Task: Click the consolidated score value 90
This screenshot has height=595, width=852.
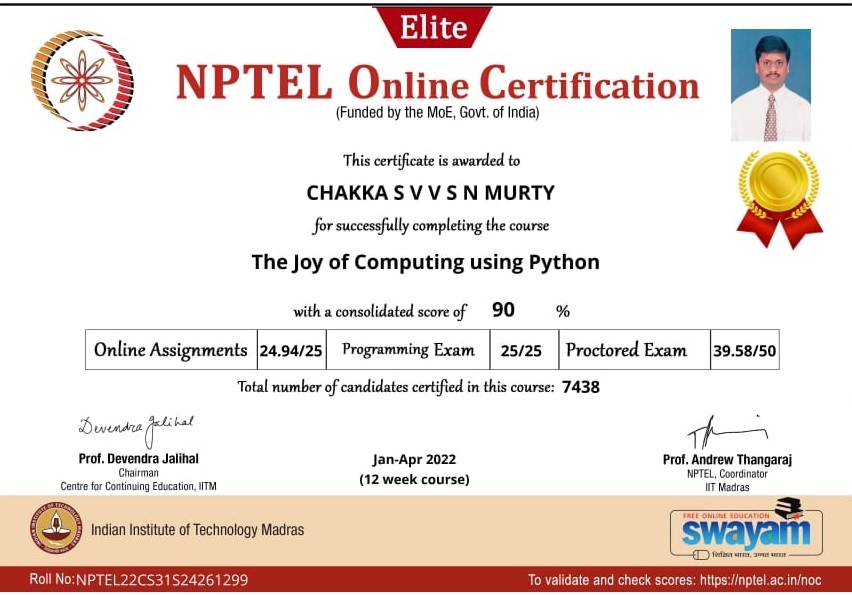Action: pyautogui.click(x=503, y=310)
